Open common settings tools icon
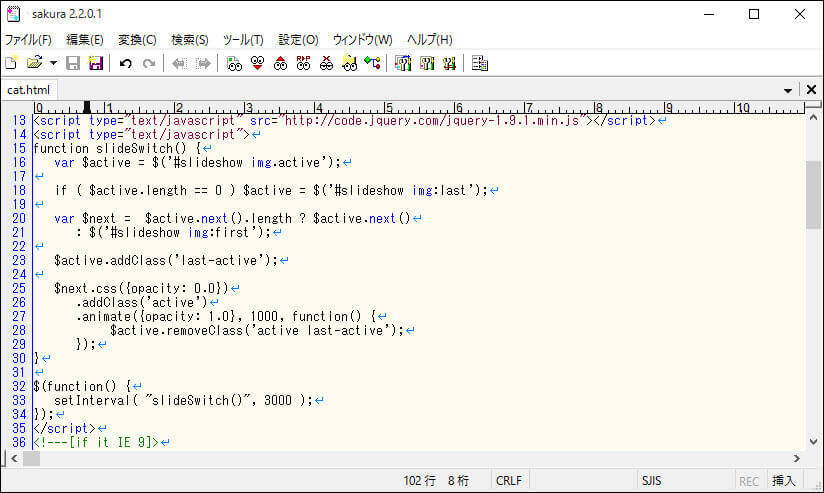The height and width of the screenshot is (493, 824). 449,64
